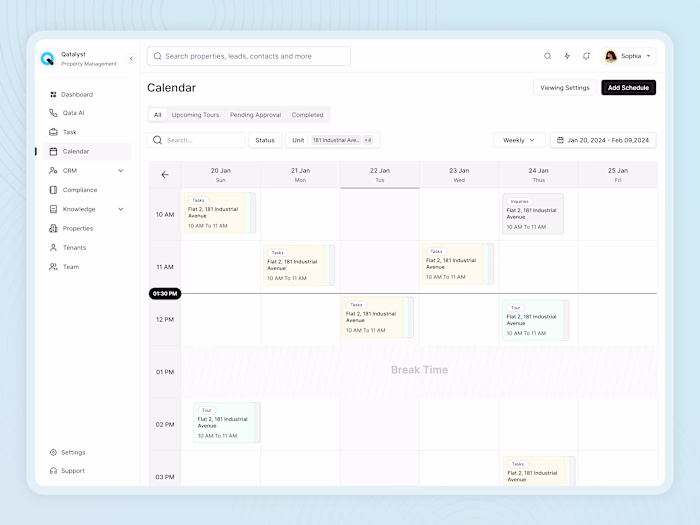The width and height of the screenshot is (700, 525).
Task: Click the schedule Search... input field
Action: (196, 140)
